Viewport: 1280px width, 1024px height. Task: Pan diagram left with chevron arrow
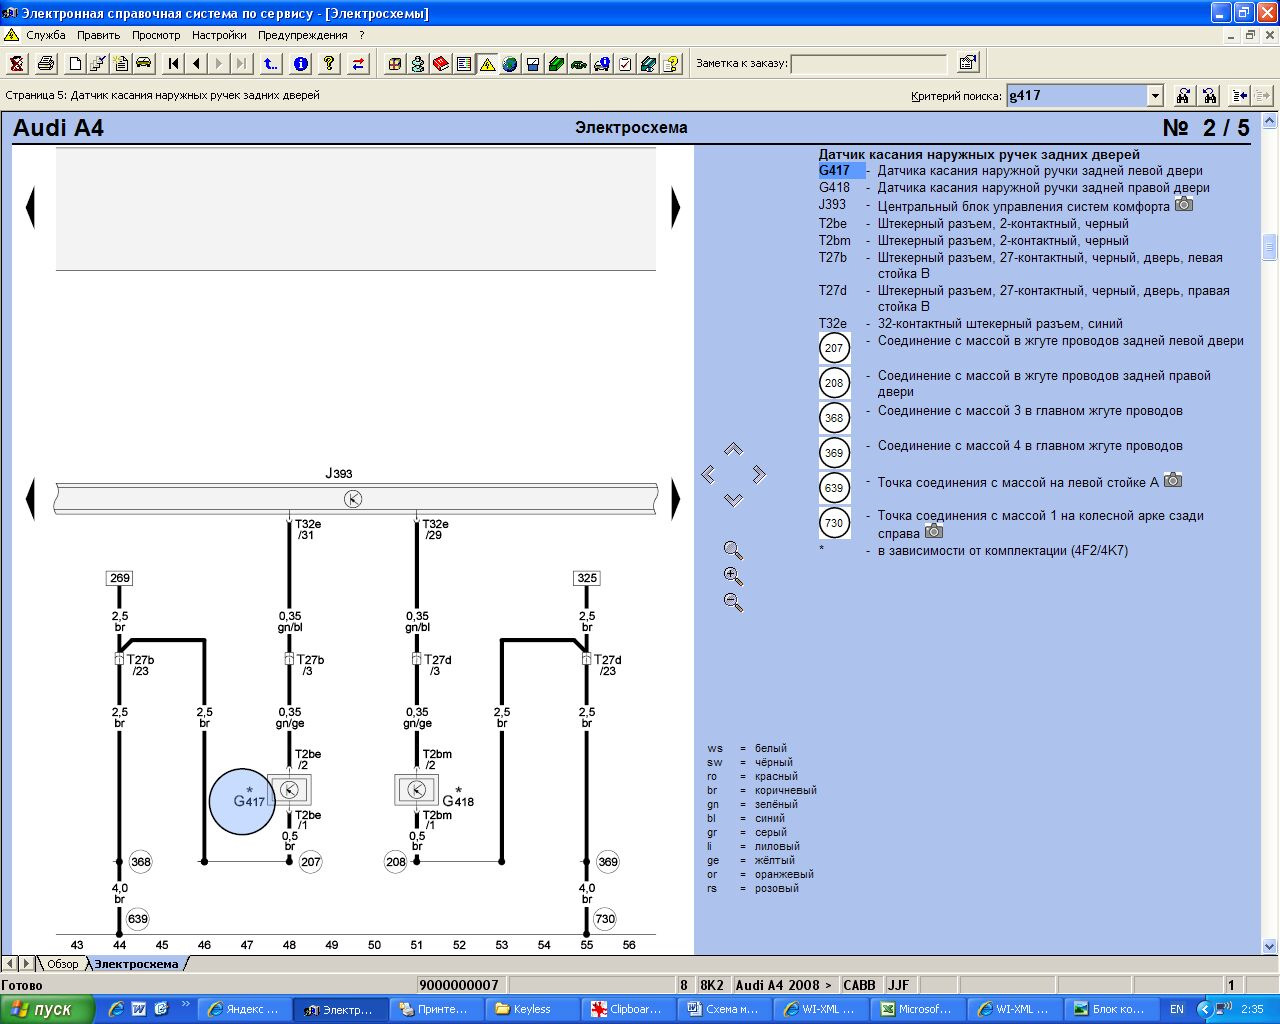point(708,474)
